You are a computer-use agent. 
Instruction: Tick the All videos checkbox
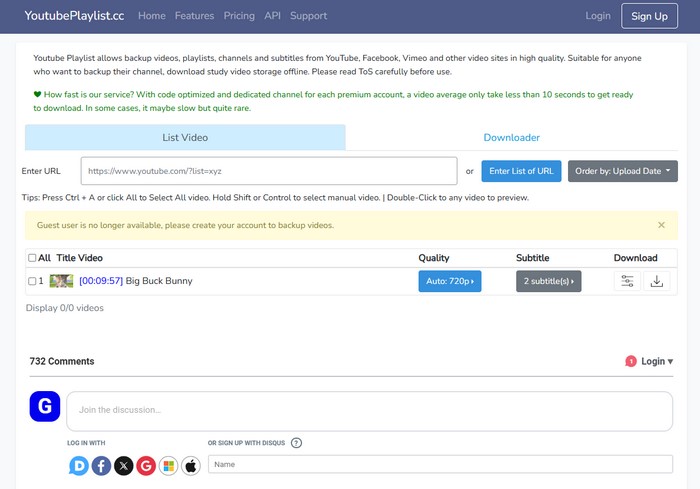32,258
